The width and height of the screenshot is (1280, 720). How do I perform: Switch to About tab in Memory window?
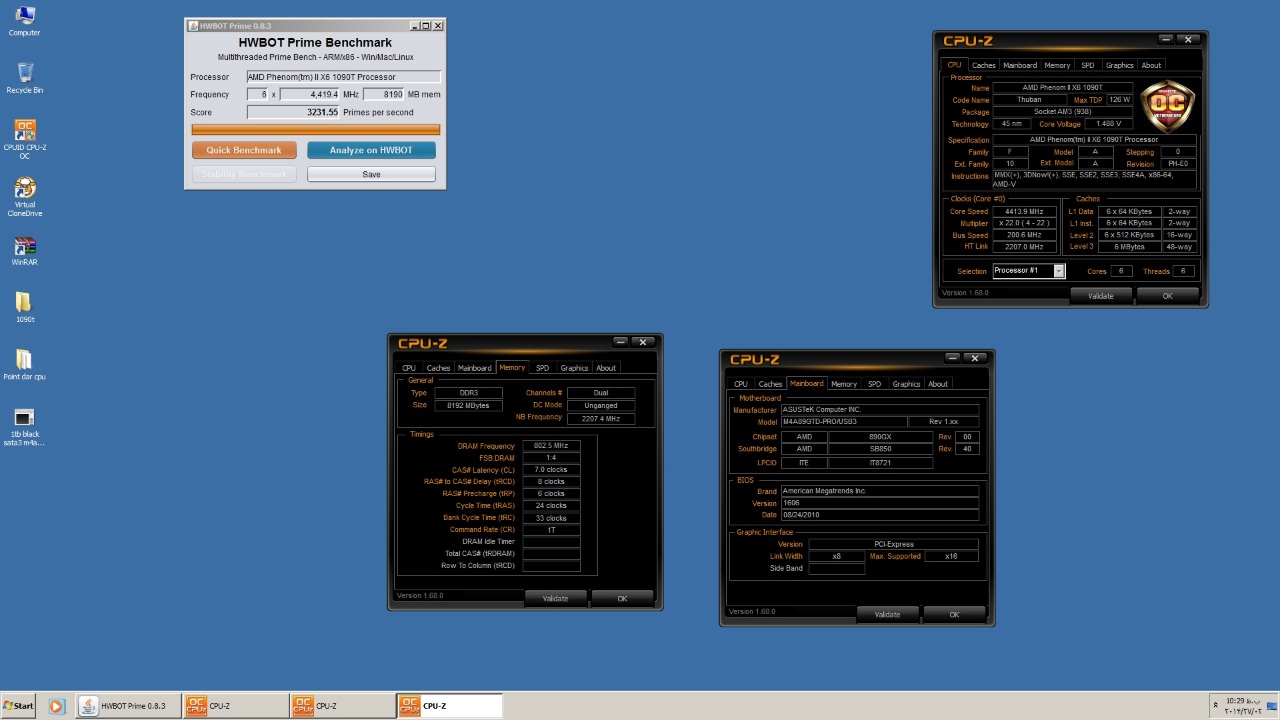[x=606, y=368]
